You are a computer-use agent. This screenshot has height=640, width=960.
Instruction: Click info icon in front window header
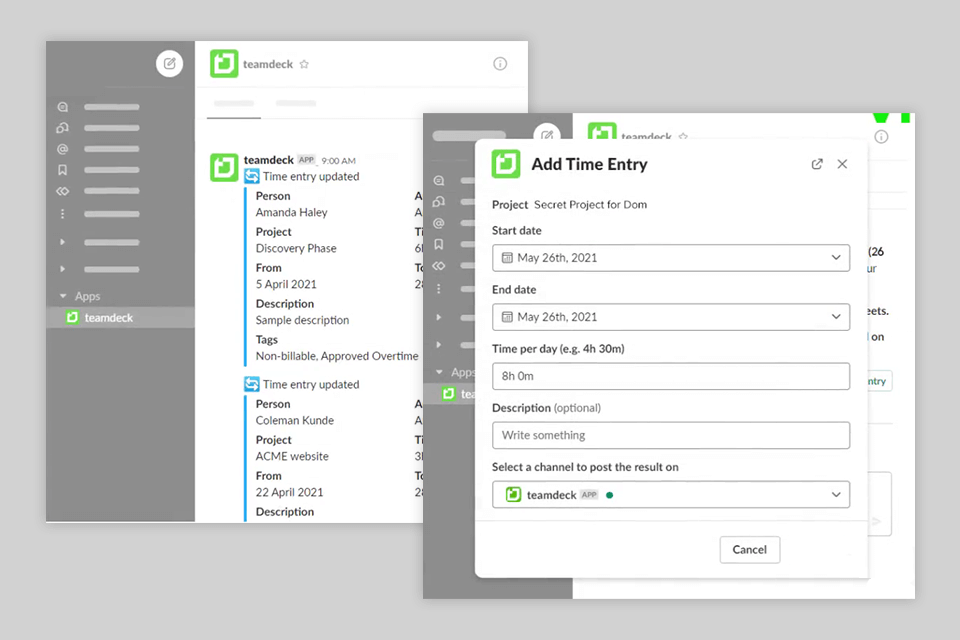click(881, 137)
